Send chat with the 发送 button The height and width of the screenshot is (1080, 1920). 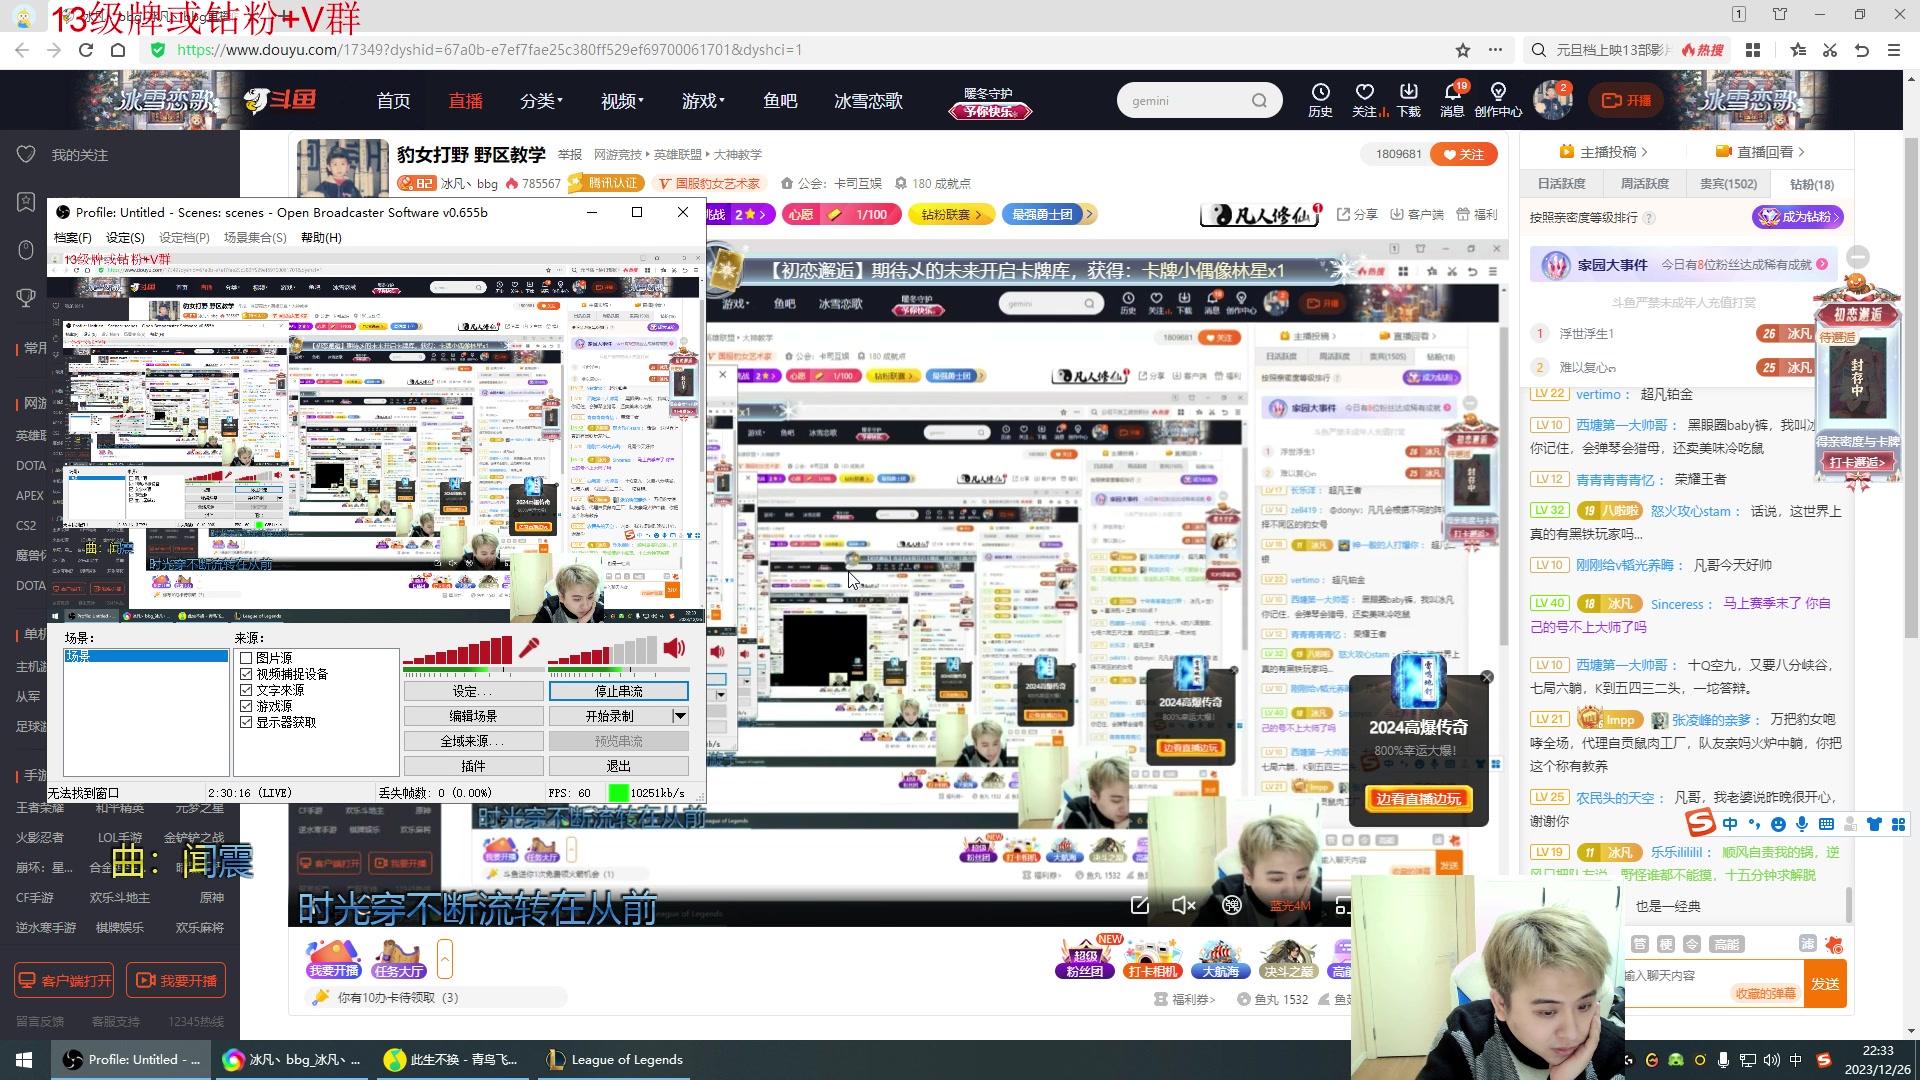pos(1825,984)
